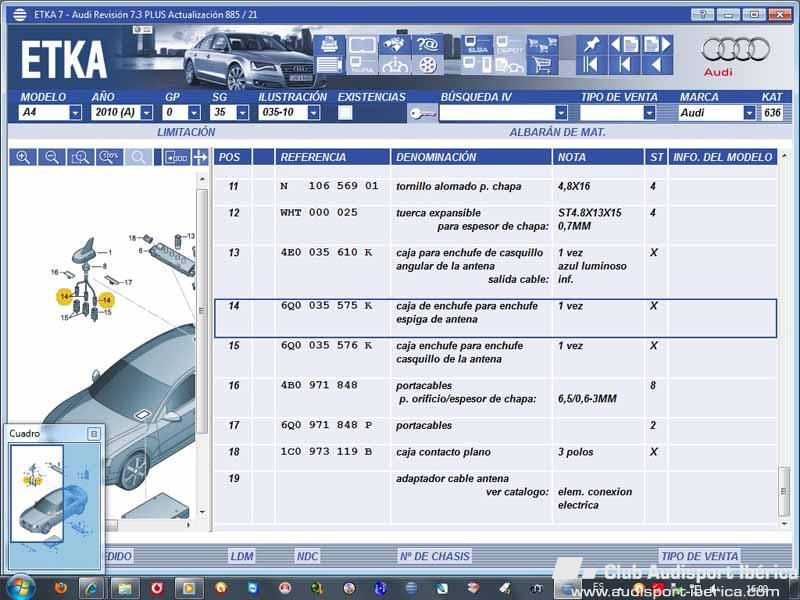Click the printer icon in ETKA toolbar
The height and width of the screenshot is (600, 800).
[x=329, y=45]
